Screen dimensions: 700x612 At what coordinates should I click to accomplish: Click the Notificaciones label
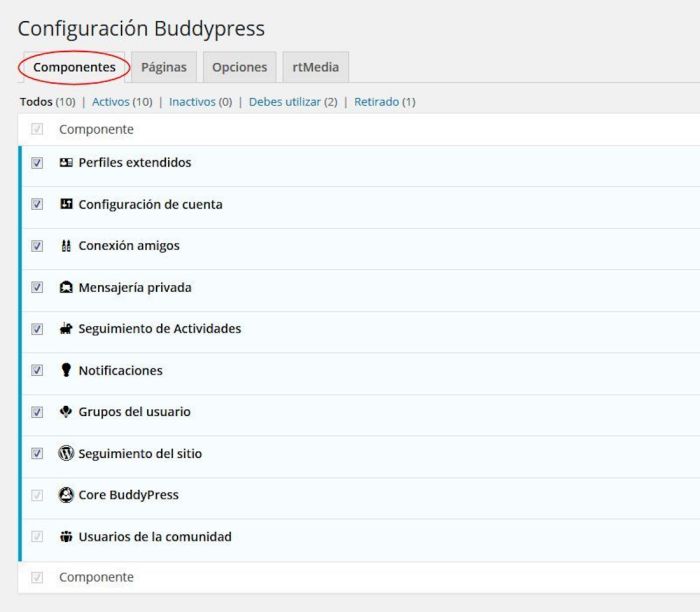pyautogui.click(x=121, y=371)
